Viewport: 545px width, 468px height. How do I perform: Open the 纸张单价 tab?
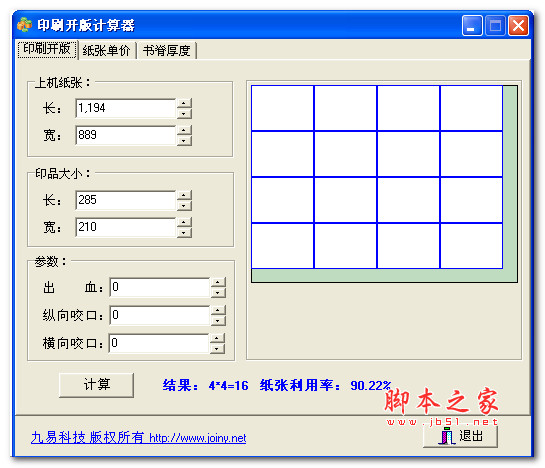click(x=107, y=51)
